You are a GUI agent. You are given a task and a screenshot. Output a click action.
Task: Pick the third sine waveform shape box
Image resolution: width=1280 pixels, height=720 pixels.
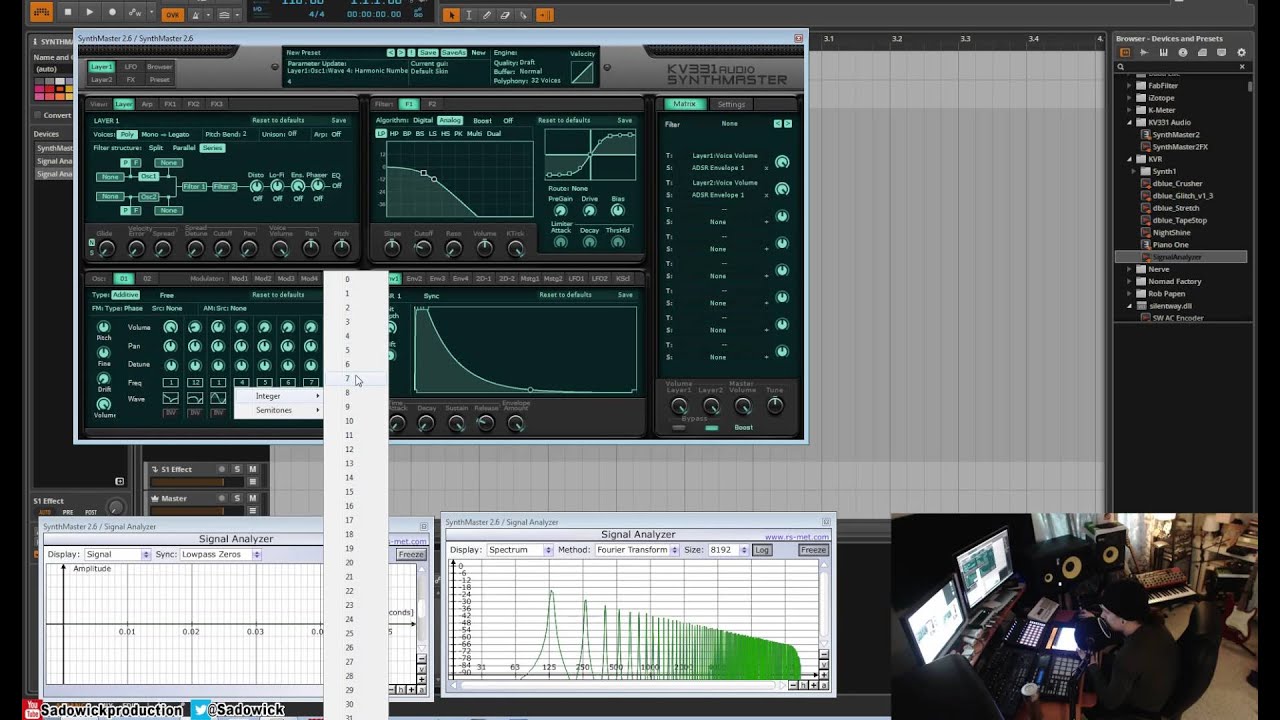coord(217,398)
